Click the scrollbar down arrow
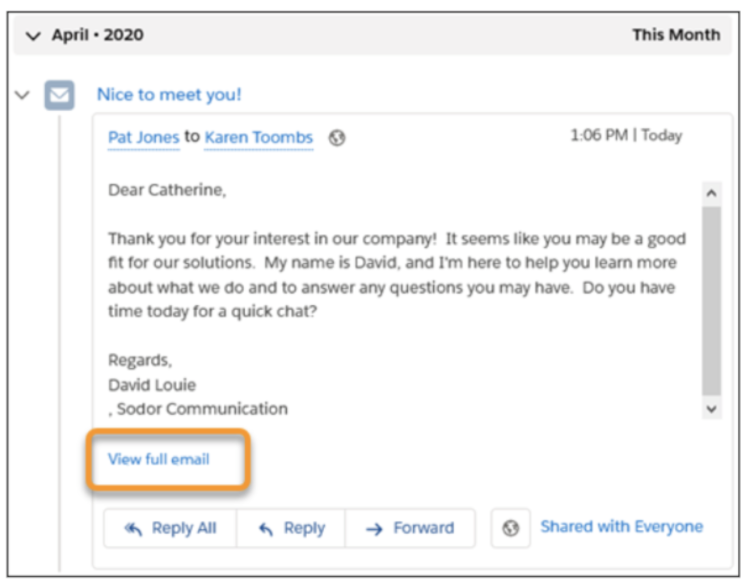Screen dimensions: 749x585 click(x=711, y=409)
